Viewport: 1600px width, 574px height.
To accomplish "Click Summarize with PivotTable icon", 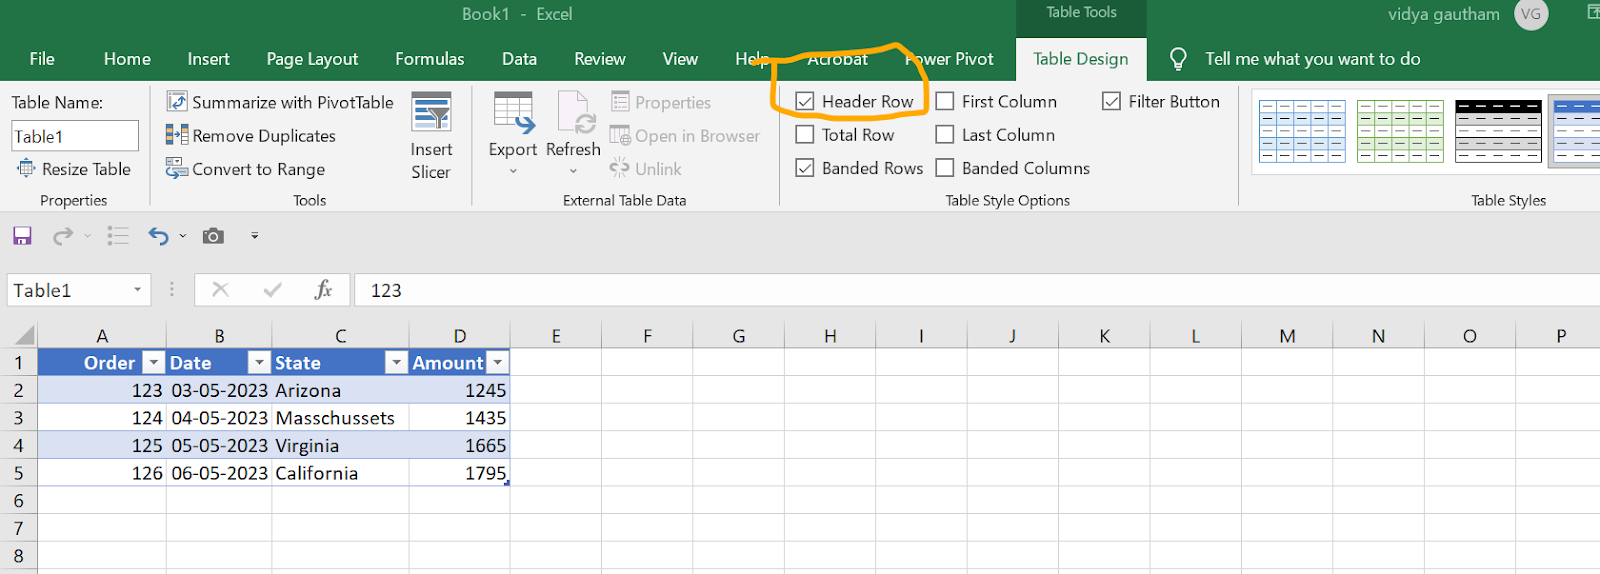I will [177, 102].
